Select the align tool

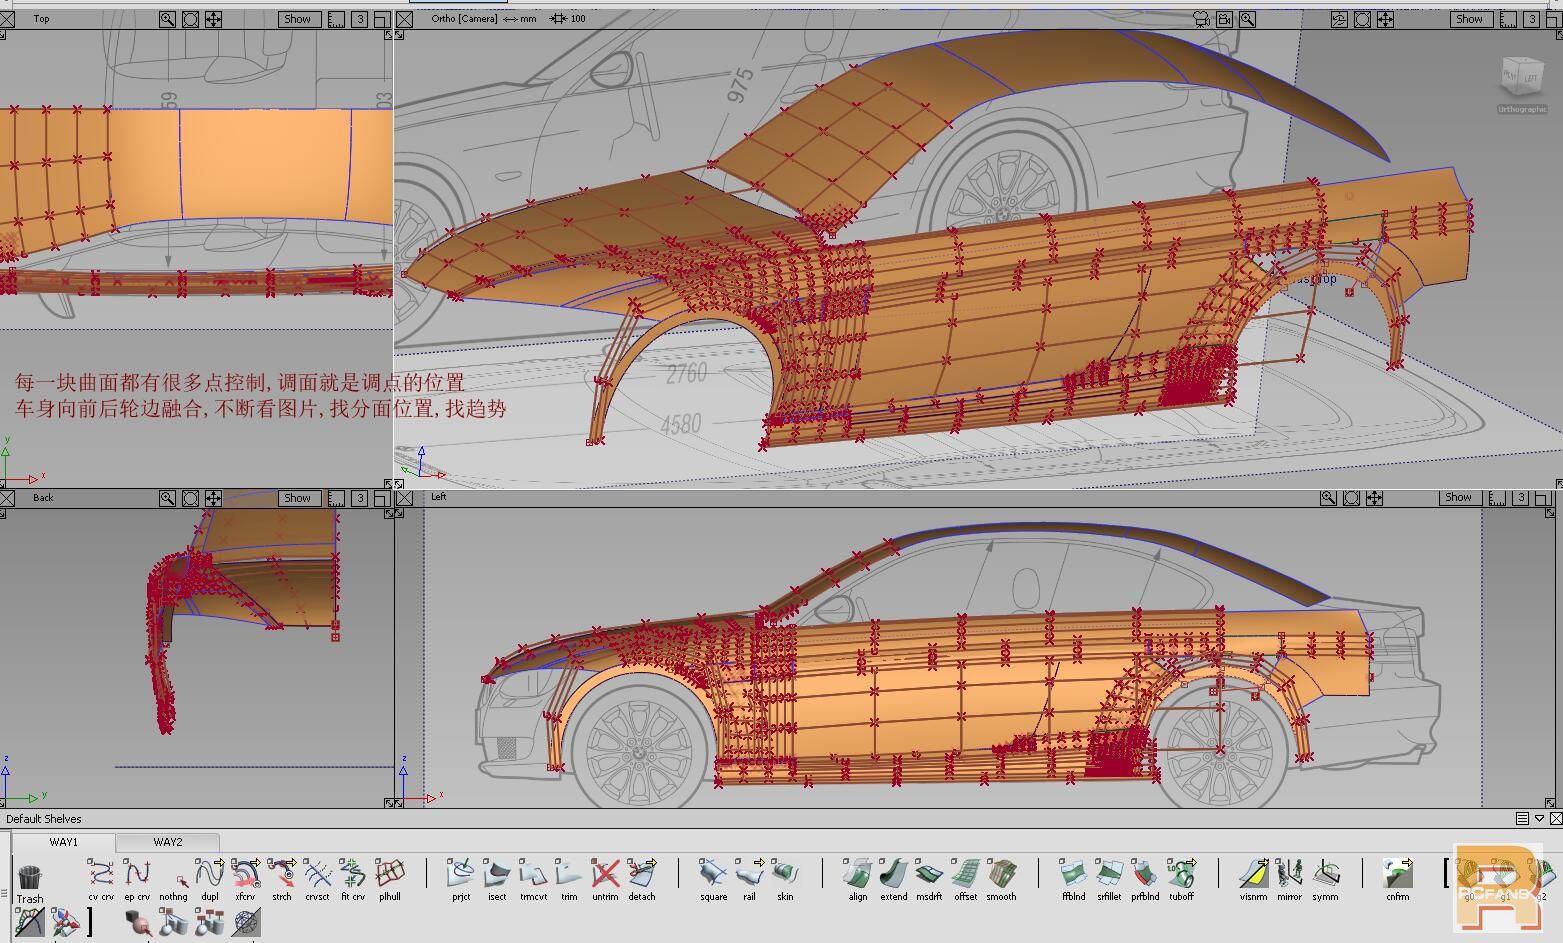point(858,880)
